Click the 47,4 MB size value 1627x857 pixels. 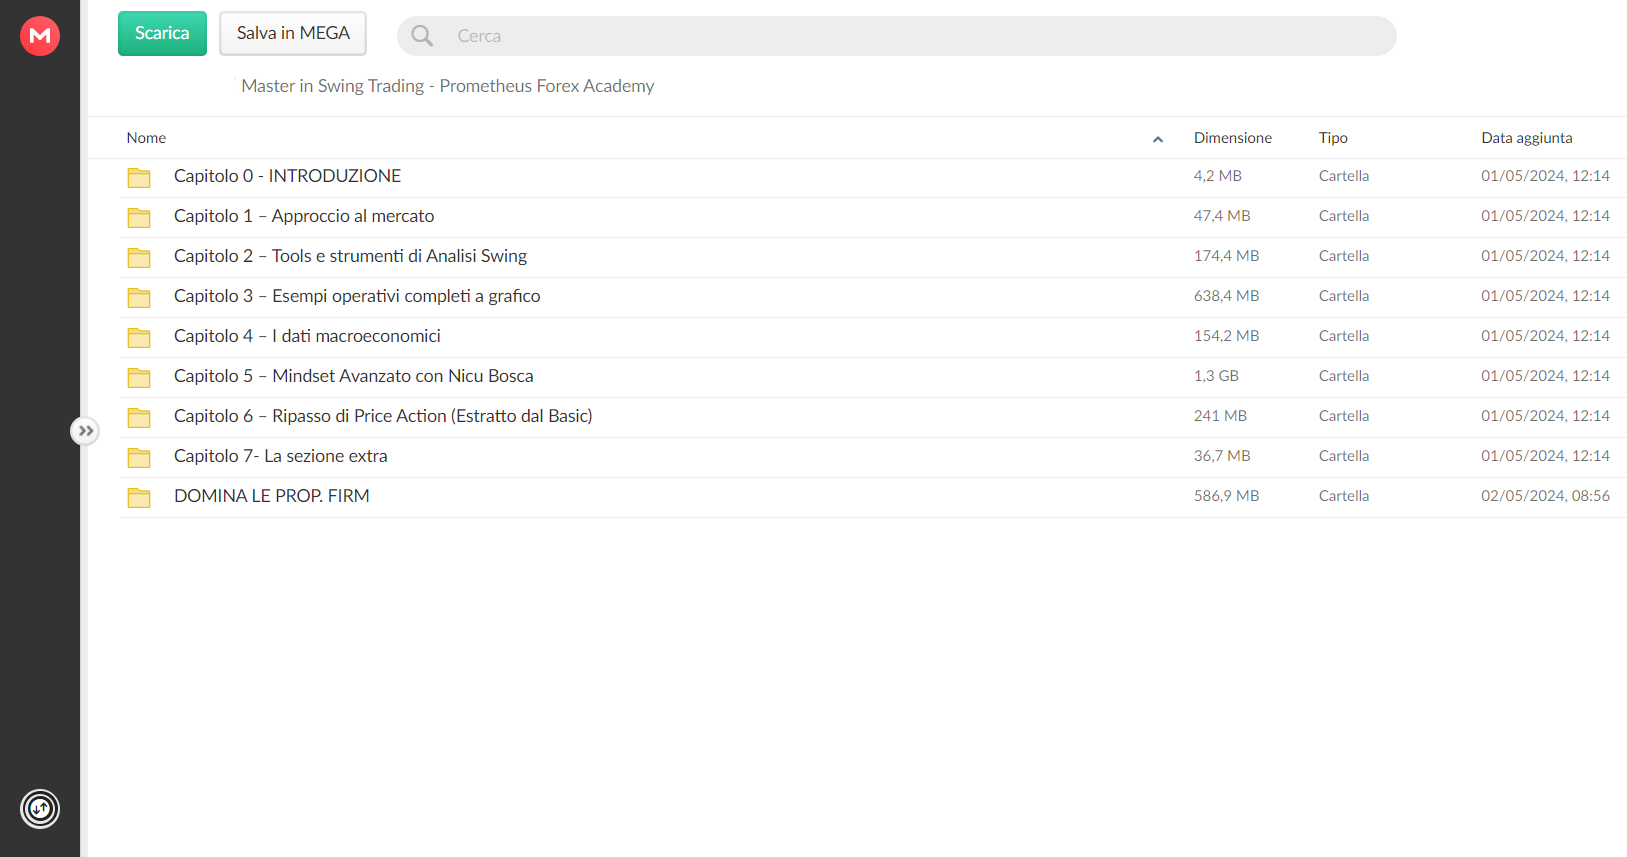(x=1222, y=216)
